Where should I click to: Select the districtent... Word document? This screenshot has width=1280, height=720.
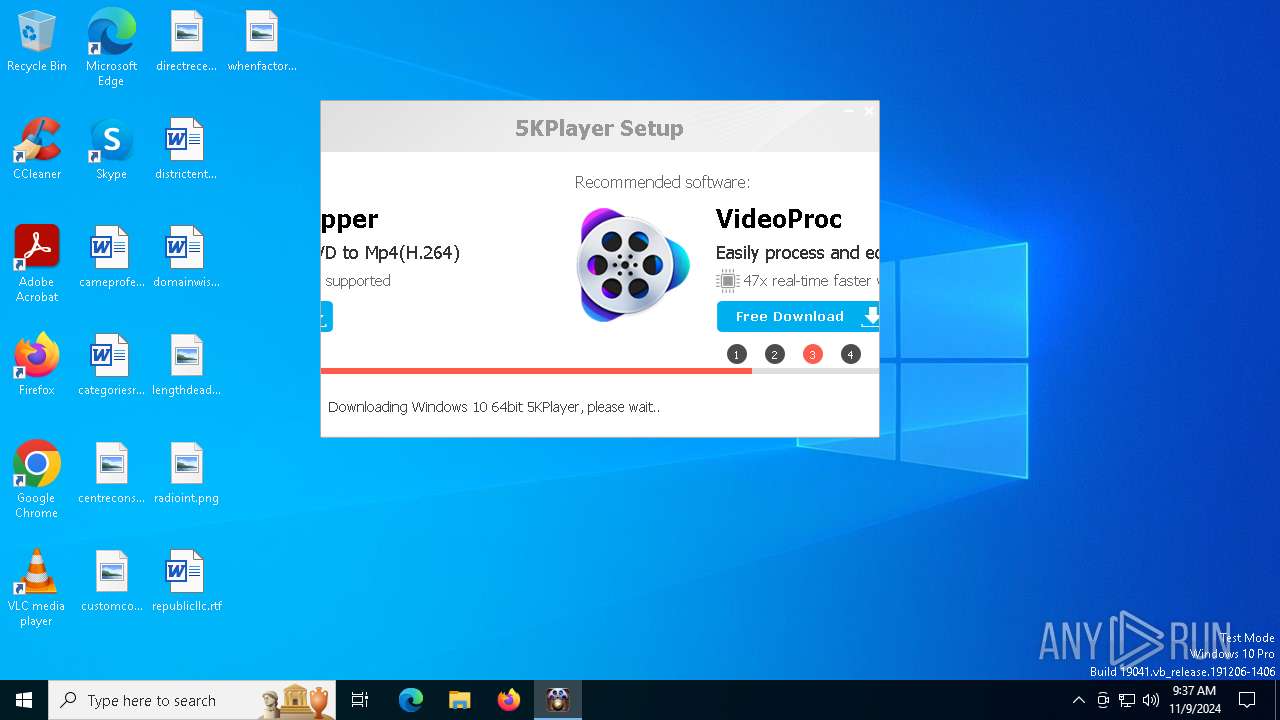(x=186, y=149)
